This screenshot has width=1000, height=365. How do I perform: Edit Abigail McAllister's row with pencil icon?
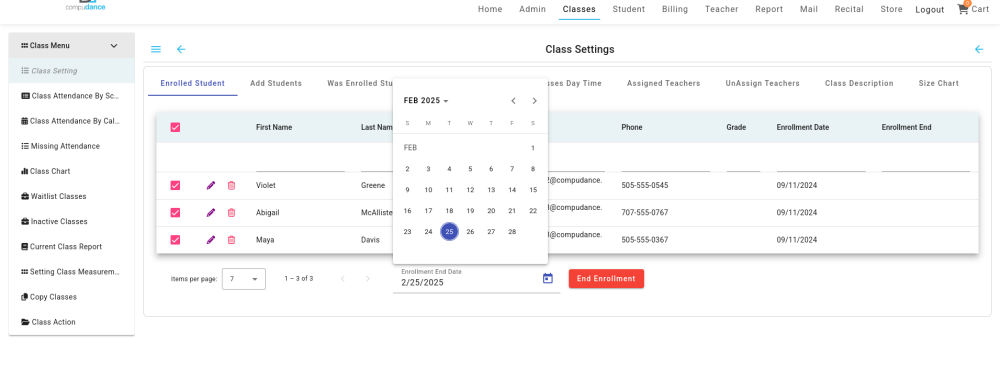click(211, 212)
